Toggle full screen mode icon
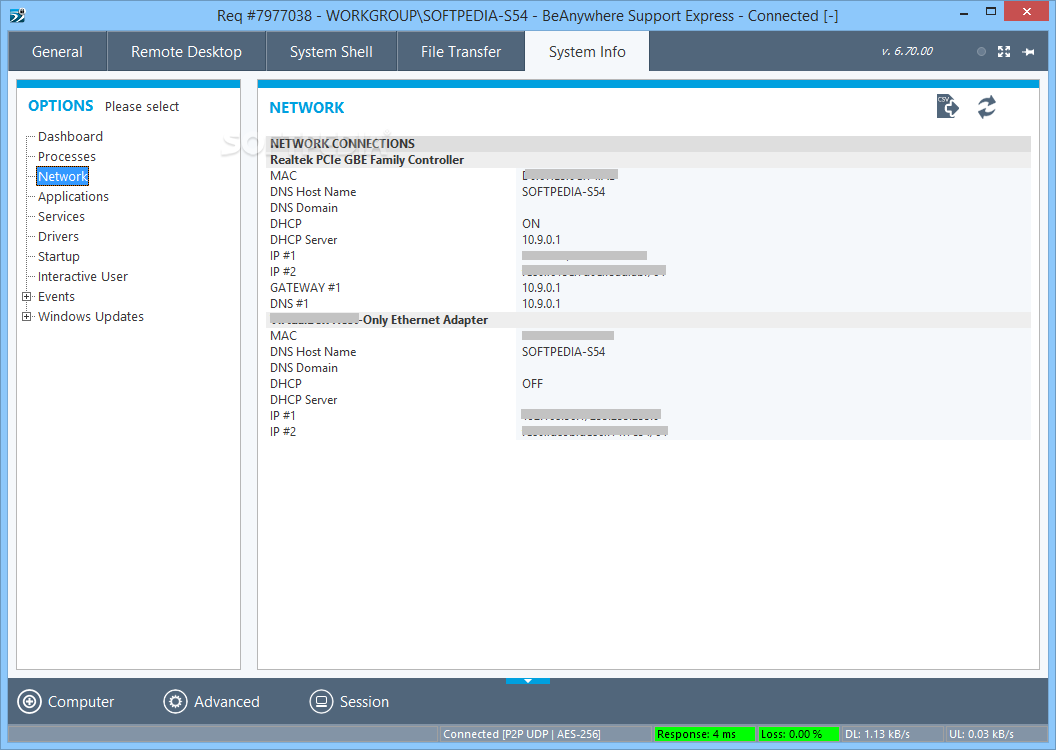Image resolution: width=1056 pixels, height=750 pixels. coord(1003,52)
